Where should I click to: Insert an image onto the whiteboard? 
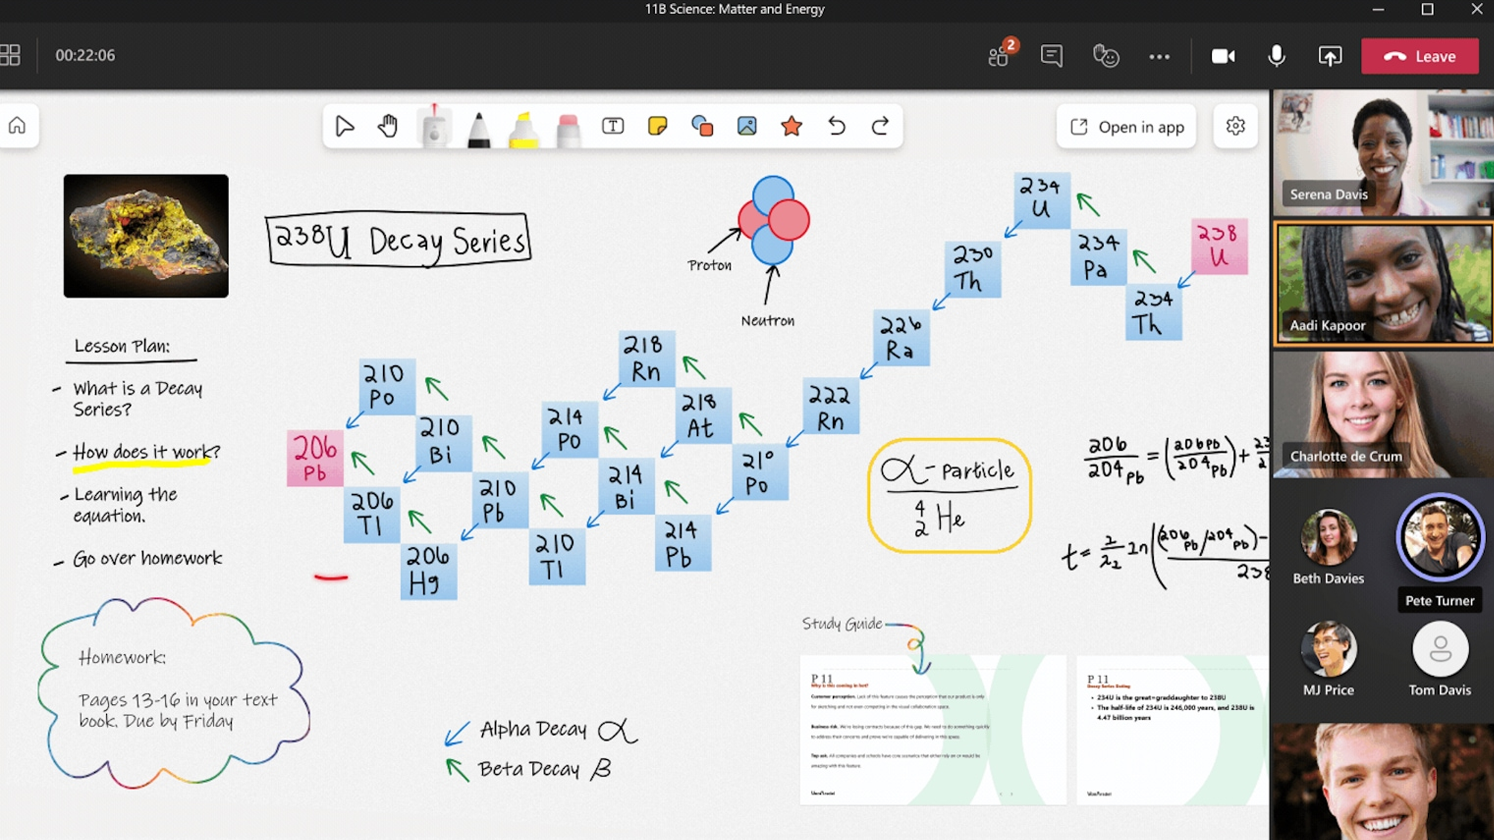click(x=747, y=127)
